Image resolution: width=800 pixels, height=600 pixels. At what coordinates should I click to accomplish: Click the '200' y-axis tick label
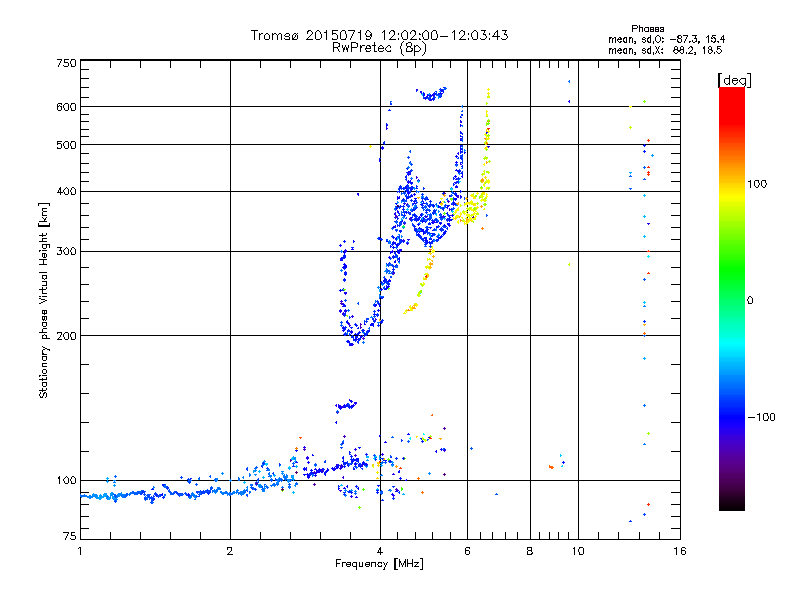[x=66, y=336]
